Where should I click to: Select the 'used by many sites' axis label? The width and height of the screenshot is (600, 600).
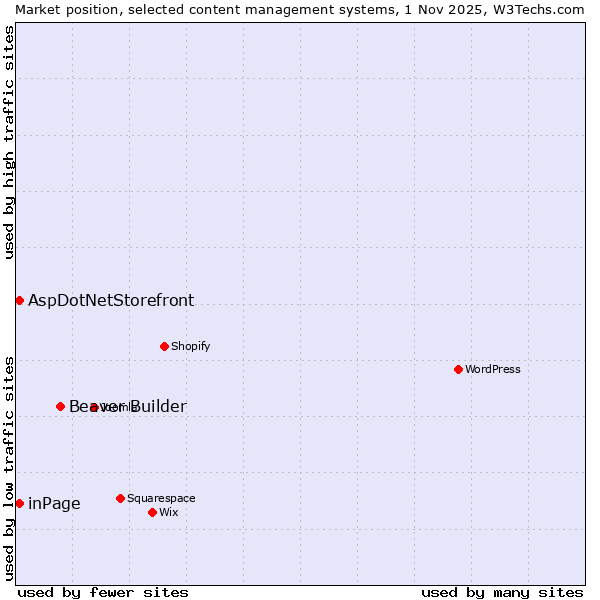point(502,592)
